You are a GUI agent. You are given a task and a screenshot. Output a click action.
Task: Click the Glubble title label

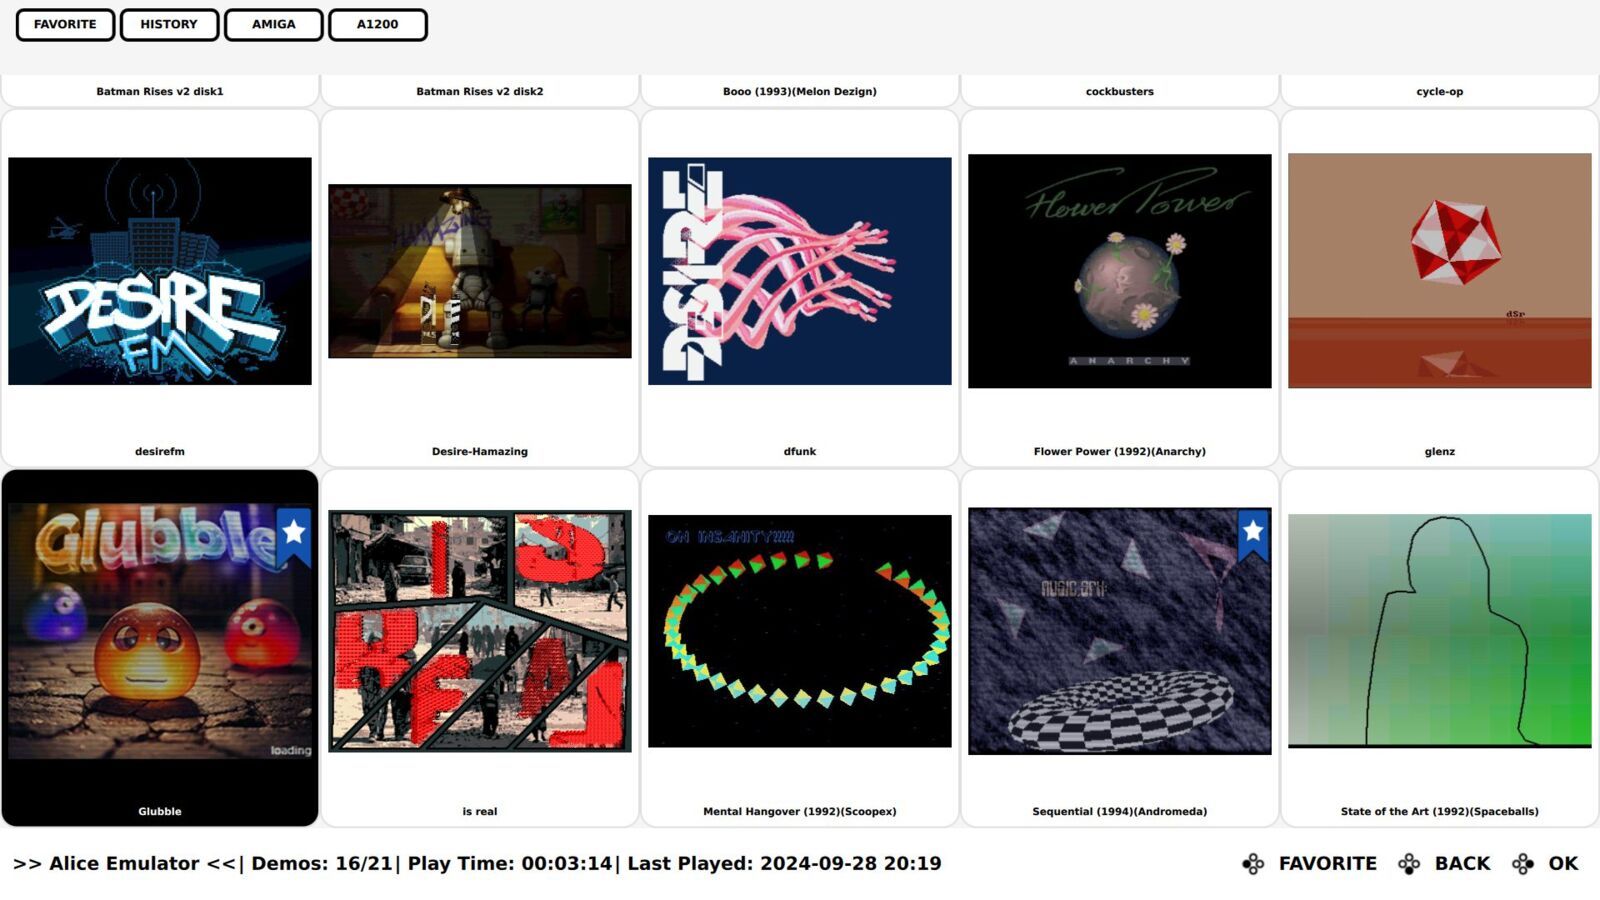click(x=160, y=812)
